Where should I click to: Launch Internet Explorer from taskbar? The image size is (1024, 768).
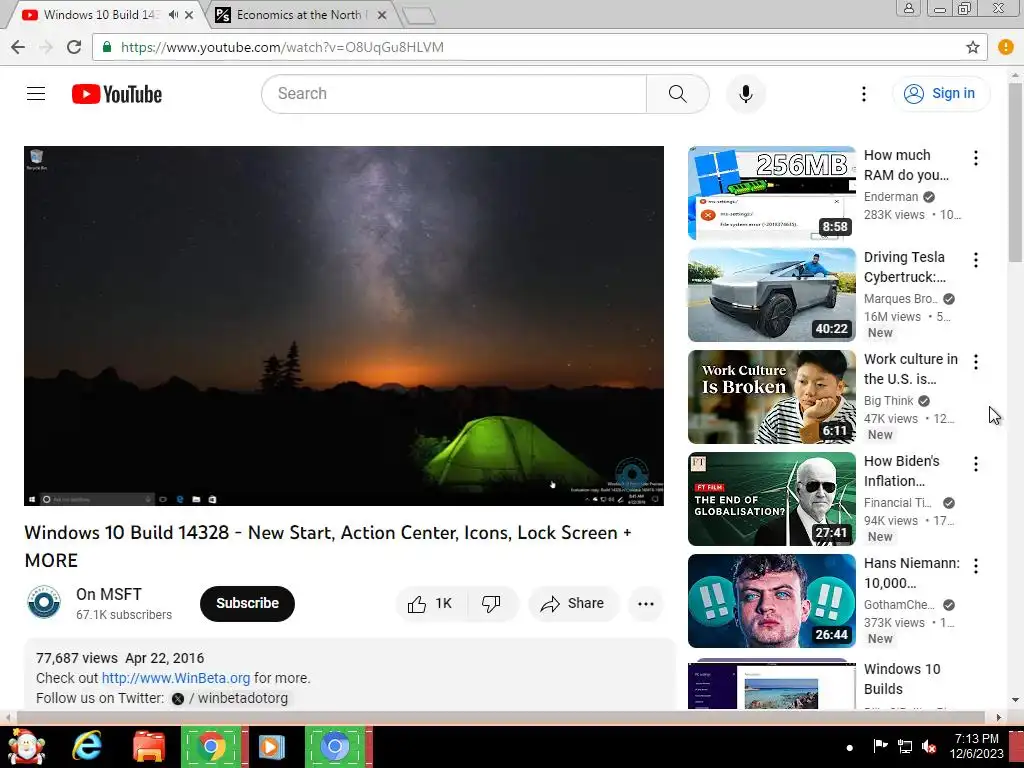pos(87,746)
